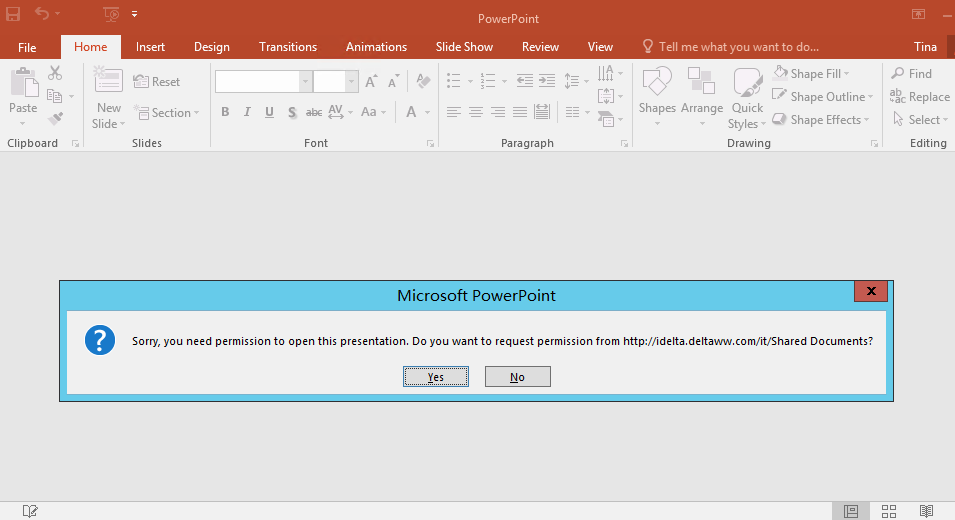The width and height of the screenshot is (955, 520).
Task: Click the Numbering list icon
Action: pyautogui.click(x=488, y=81)
